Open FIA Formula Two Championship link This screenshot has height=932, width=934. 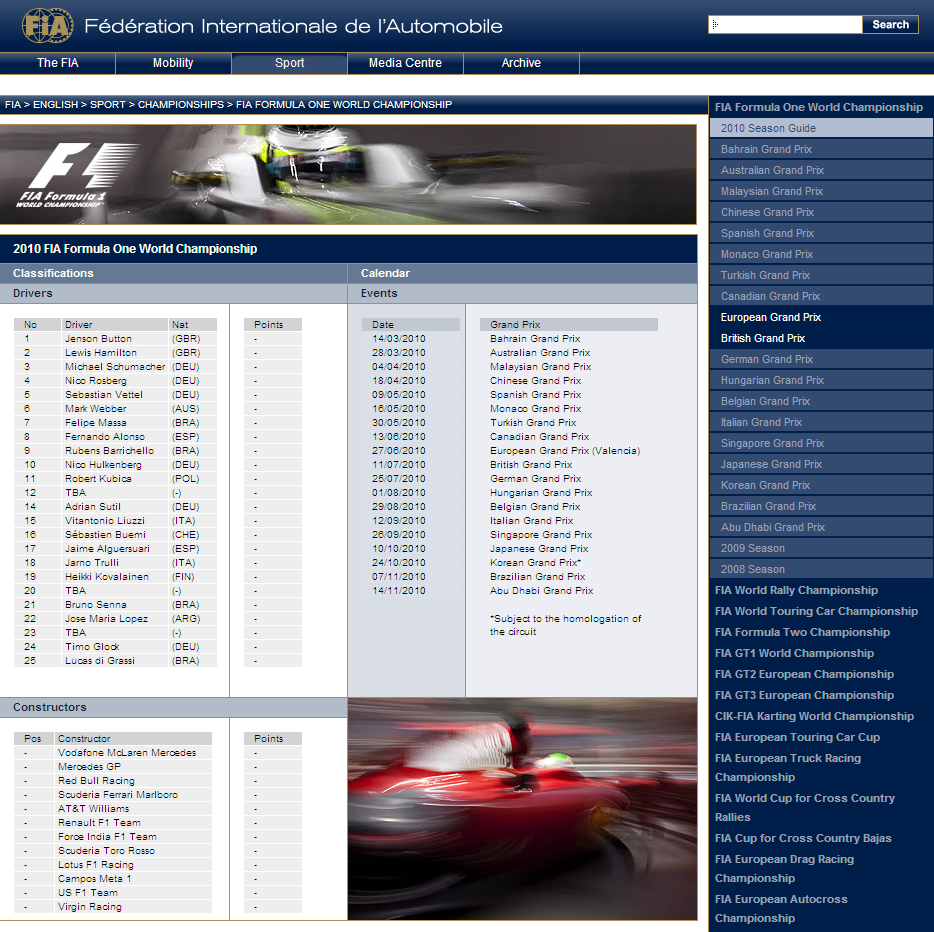pos(802,632)
